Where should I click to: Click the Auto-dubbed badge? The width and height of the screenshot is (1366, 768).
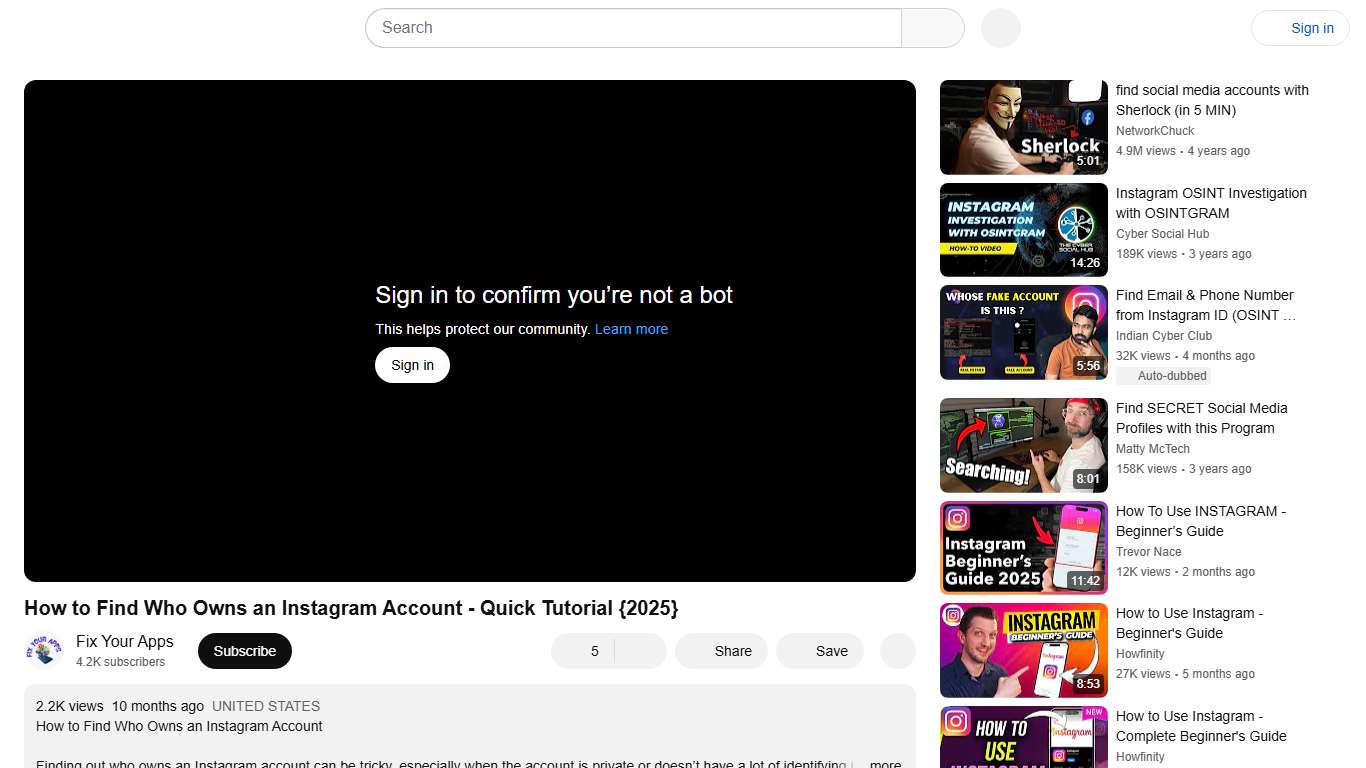[x=1163, y=375]
